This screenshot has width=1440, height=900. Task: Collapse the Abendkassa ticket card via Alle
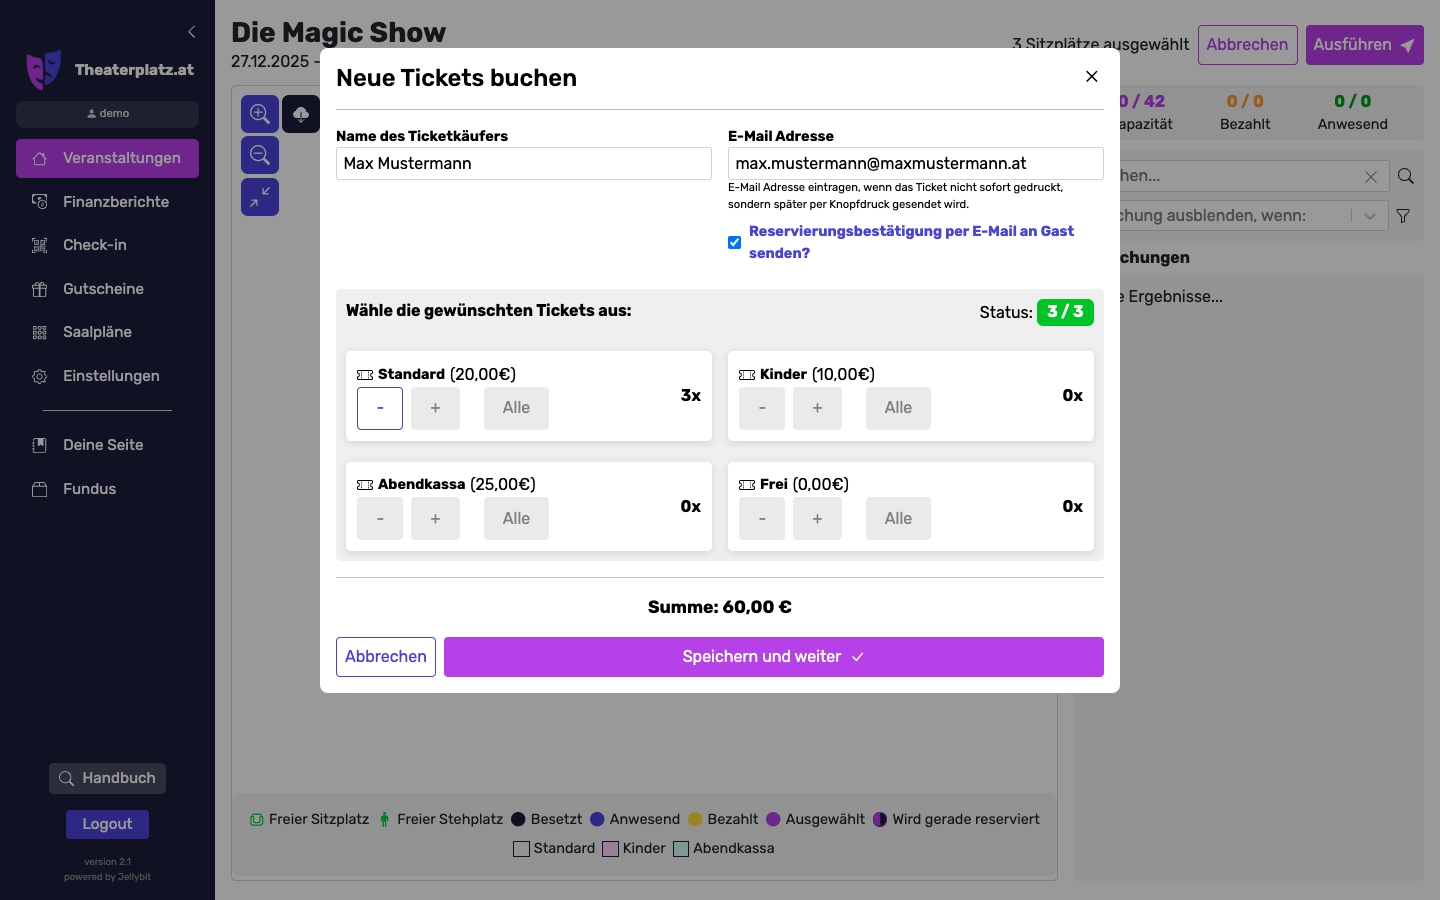(516, 518)
